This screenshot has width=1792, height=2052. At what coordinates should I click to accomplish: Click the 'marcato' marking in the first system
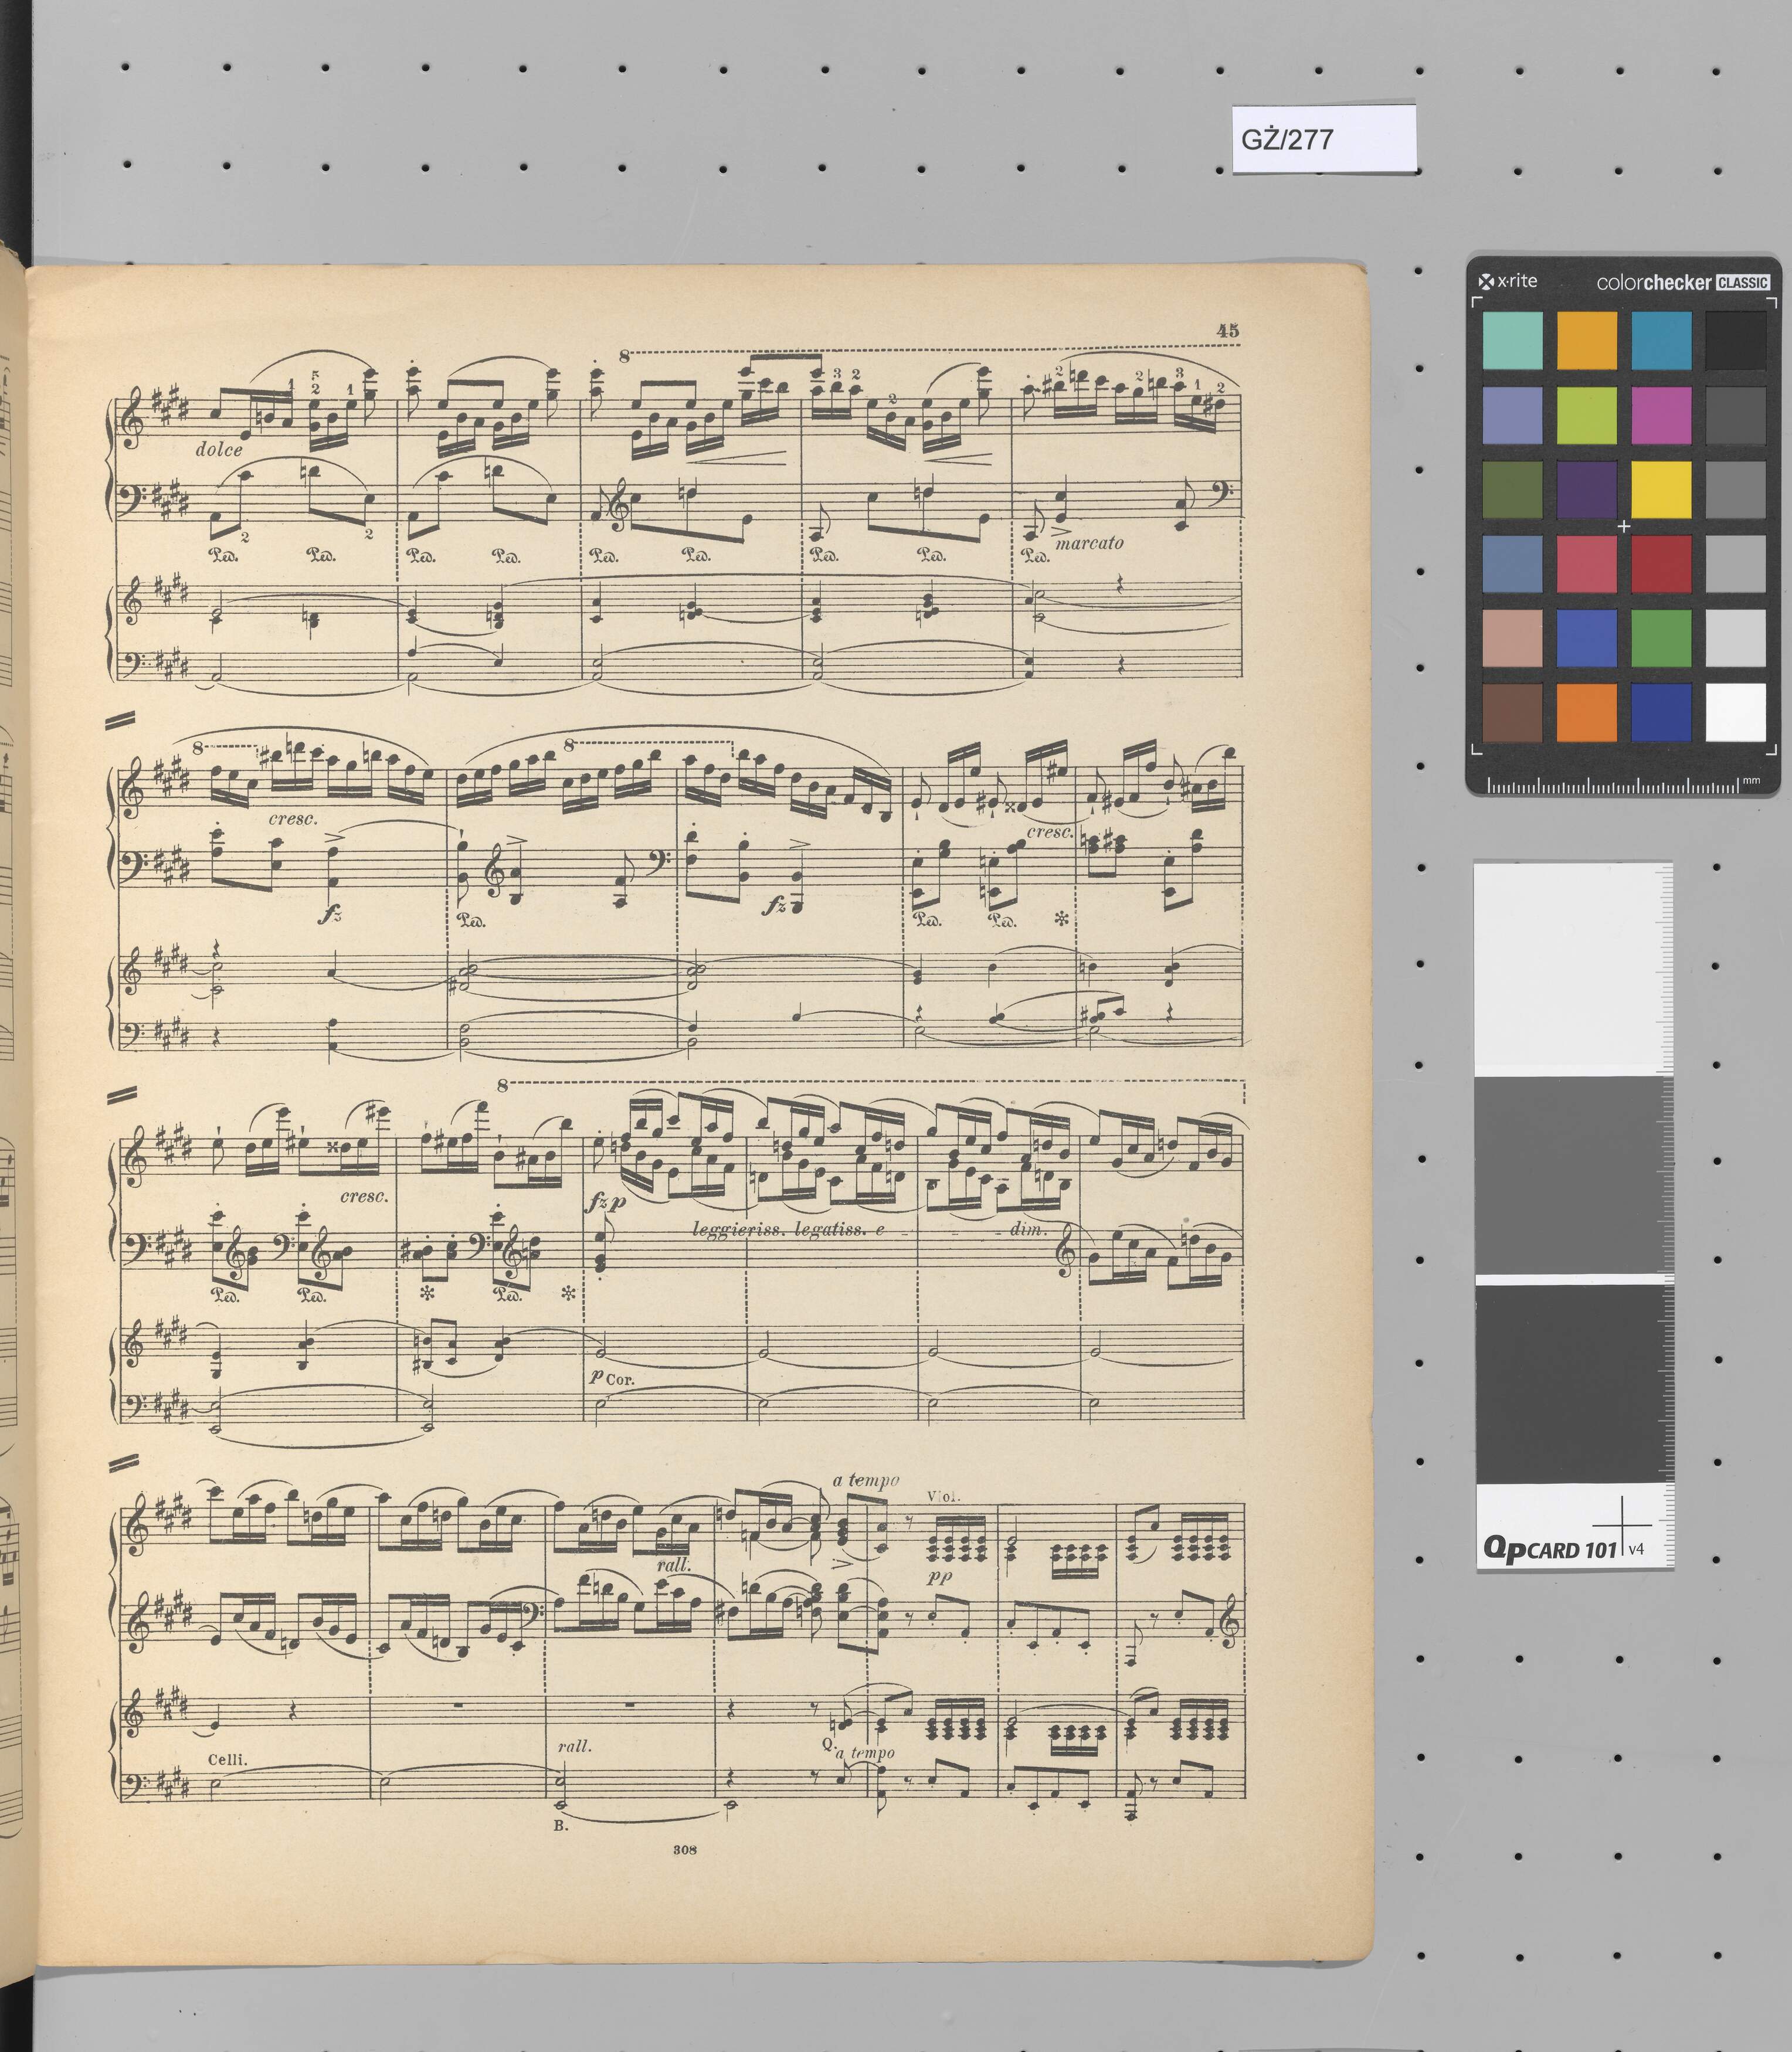tap(1089, 543)
